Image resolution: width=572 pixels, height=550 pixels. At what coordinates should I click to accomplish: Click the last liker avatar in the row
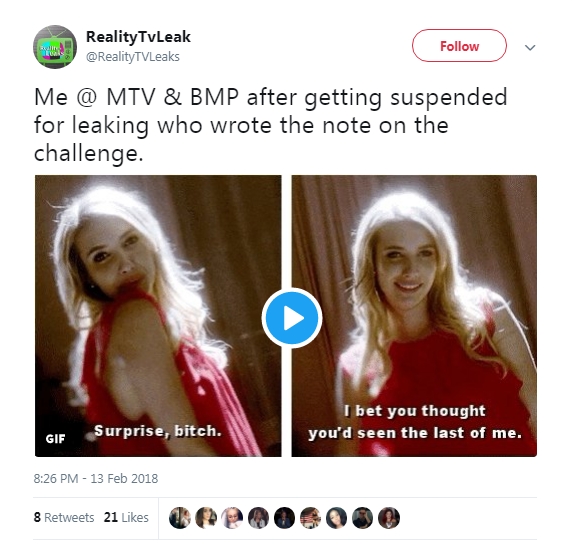coord(389,518)
